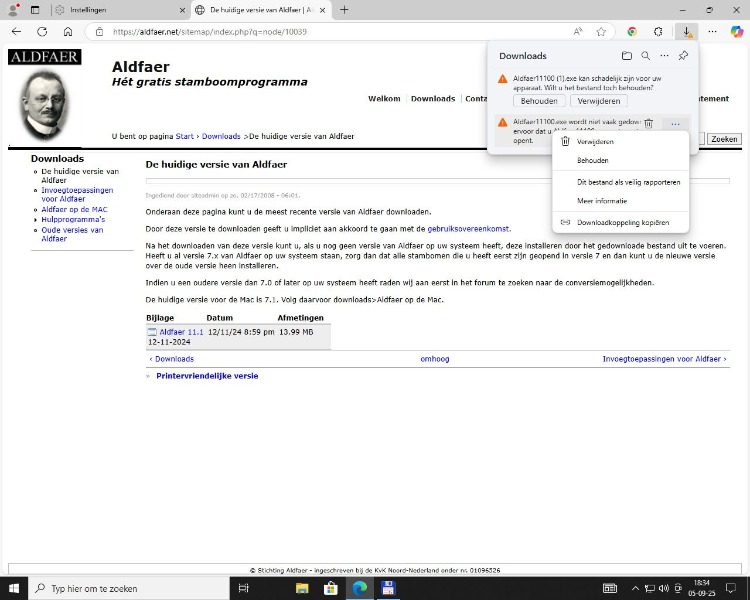Add page to favorites with star icon
The image size is (750, 600).
[x=601, y=31]
